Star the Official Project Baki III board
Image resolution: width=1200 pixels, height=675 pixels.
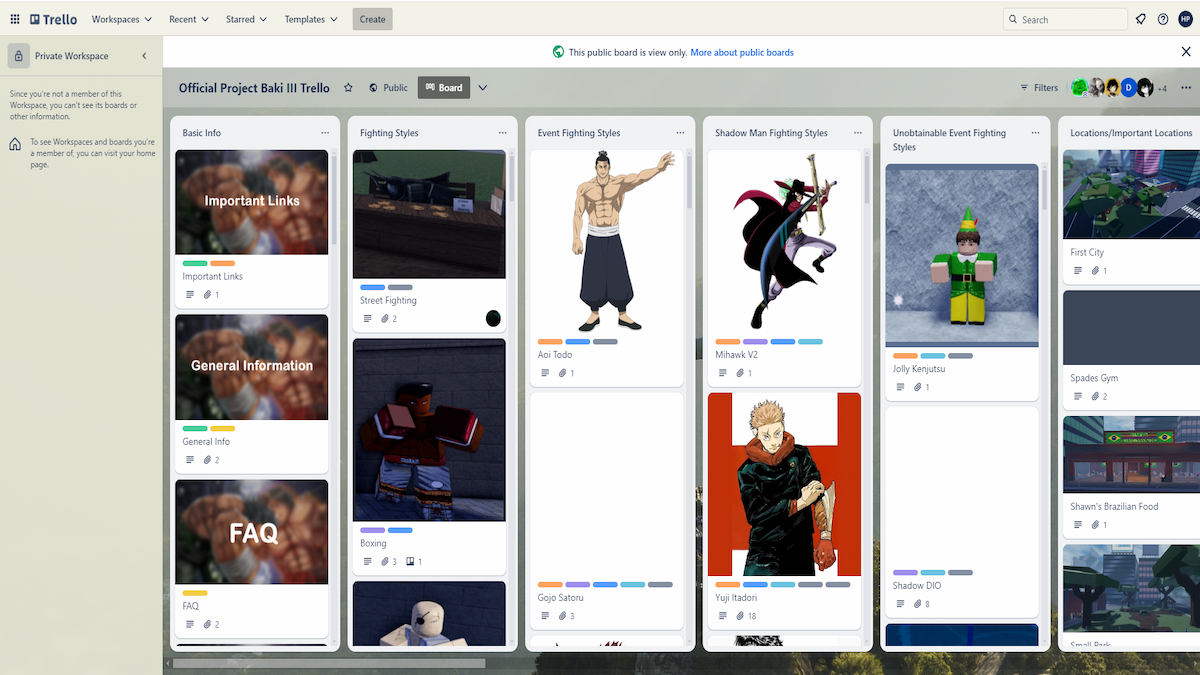click(x=349, y=88)
